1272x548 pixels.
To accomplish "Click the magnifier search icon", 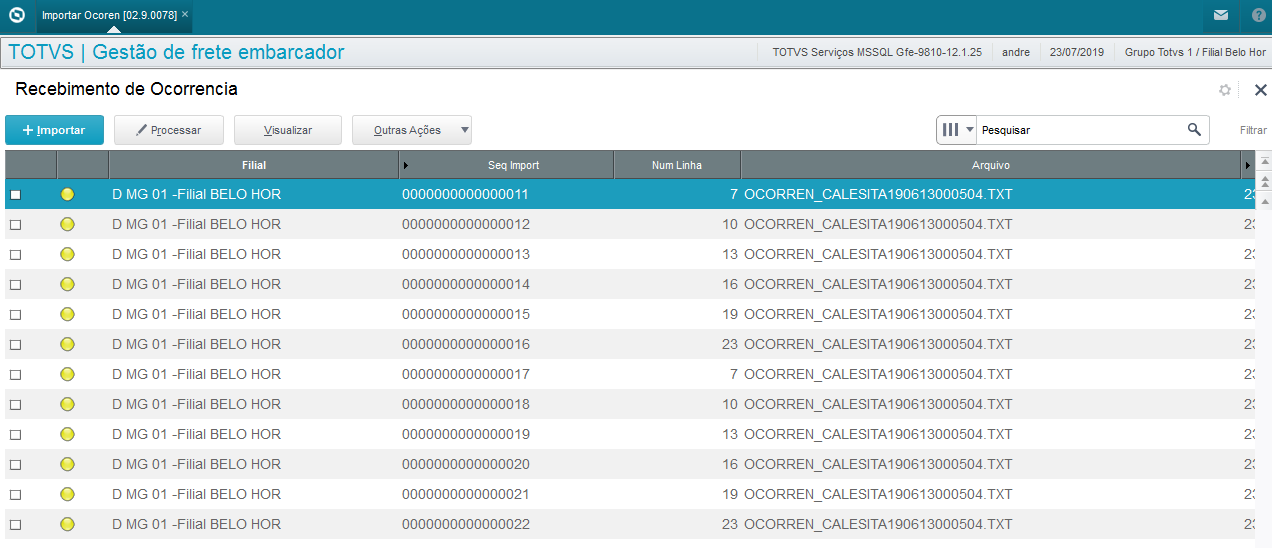I will click(1194, 130).
